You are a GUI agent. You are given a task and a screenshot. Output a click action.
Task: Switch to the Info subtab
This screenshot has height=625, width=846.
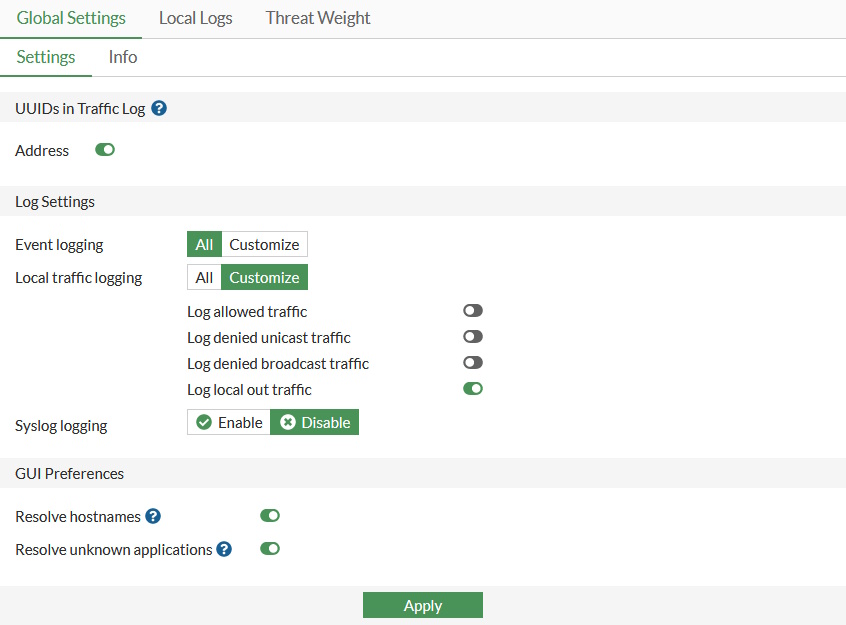(122, 57)
